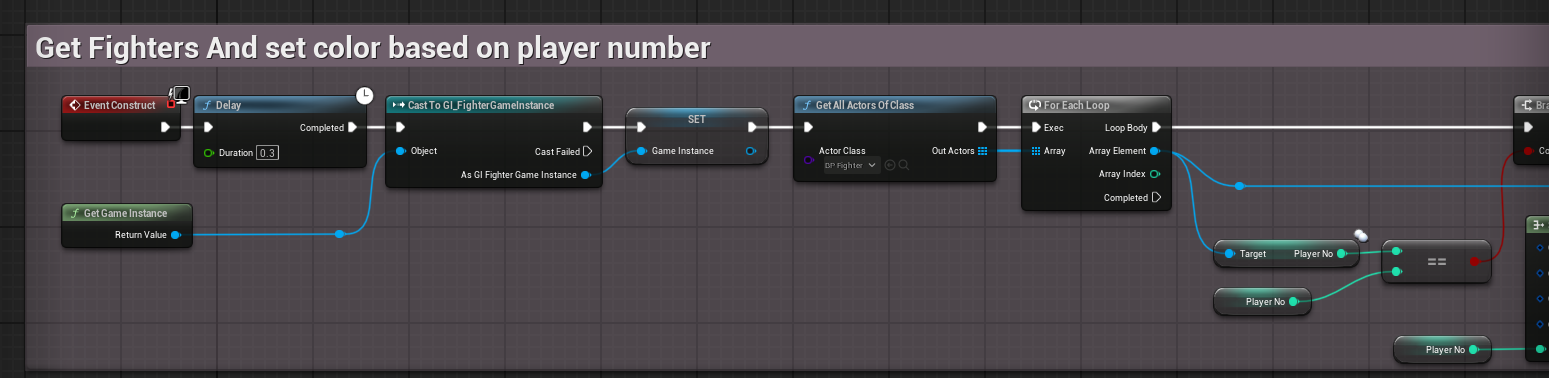Image resolution: width=1549 pixels, height=378 pixels.
Task: Click the For Each Loop Exec input pin
Action: [x=1037, y=127]
